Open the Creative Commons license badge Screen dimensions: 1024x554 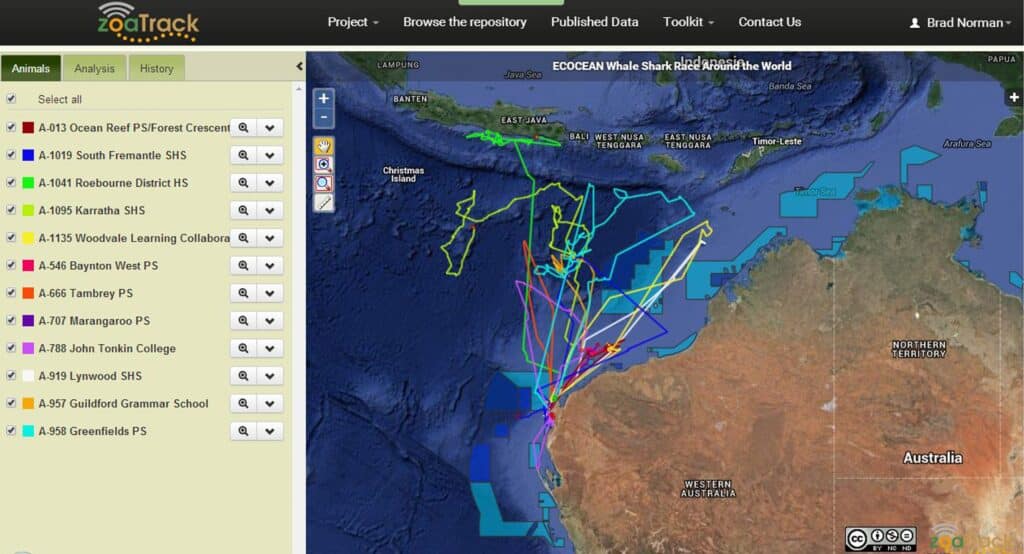tap(880, 539)
